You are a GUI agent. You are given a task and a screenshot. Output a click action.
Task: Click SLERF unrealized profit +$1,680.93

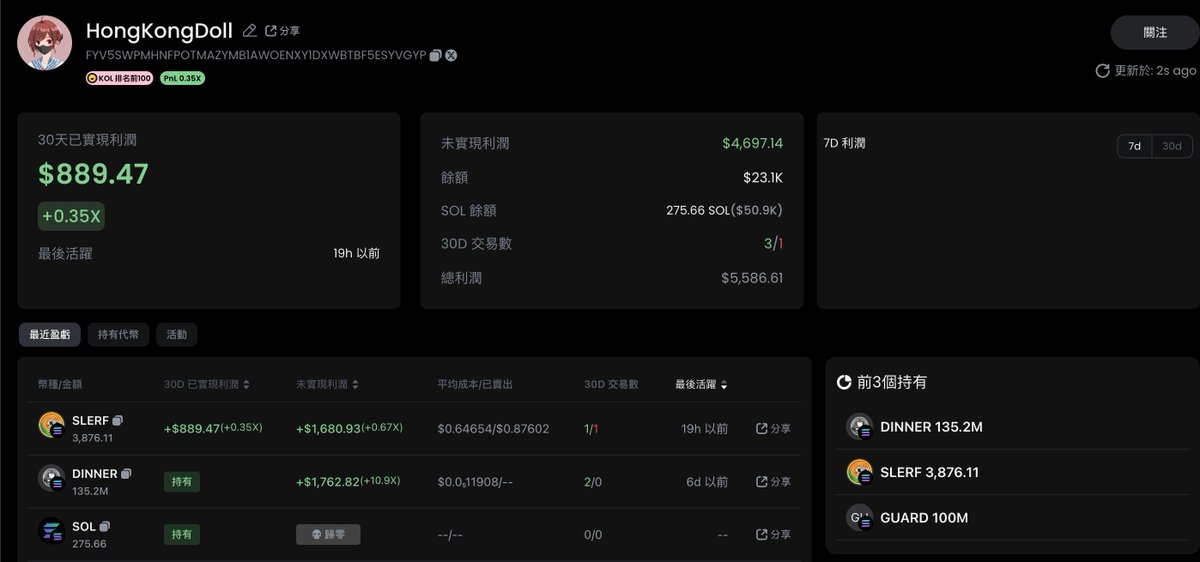[328, 428]
